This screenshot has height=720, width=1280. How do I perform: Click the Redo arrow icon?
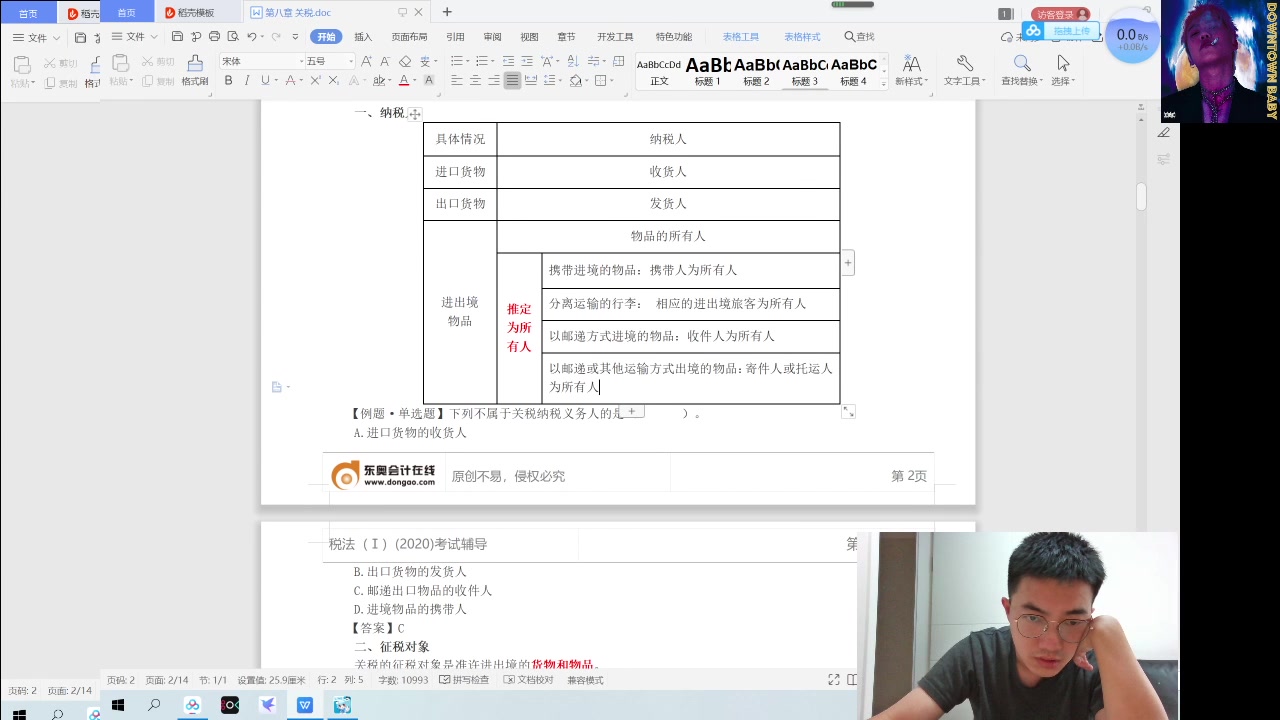pyautogui.click(x=276, y=37)
